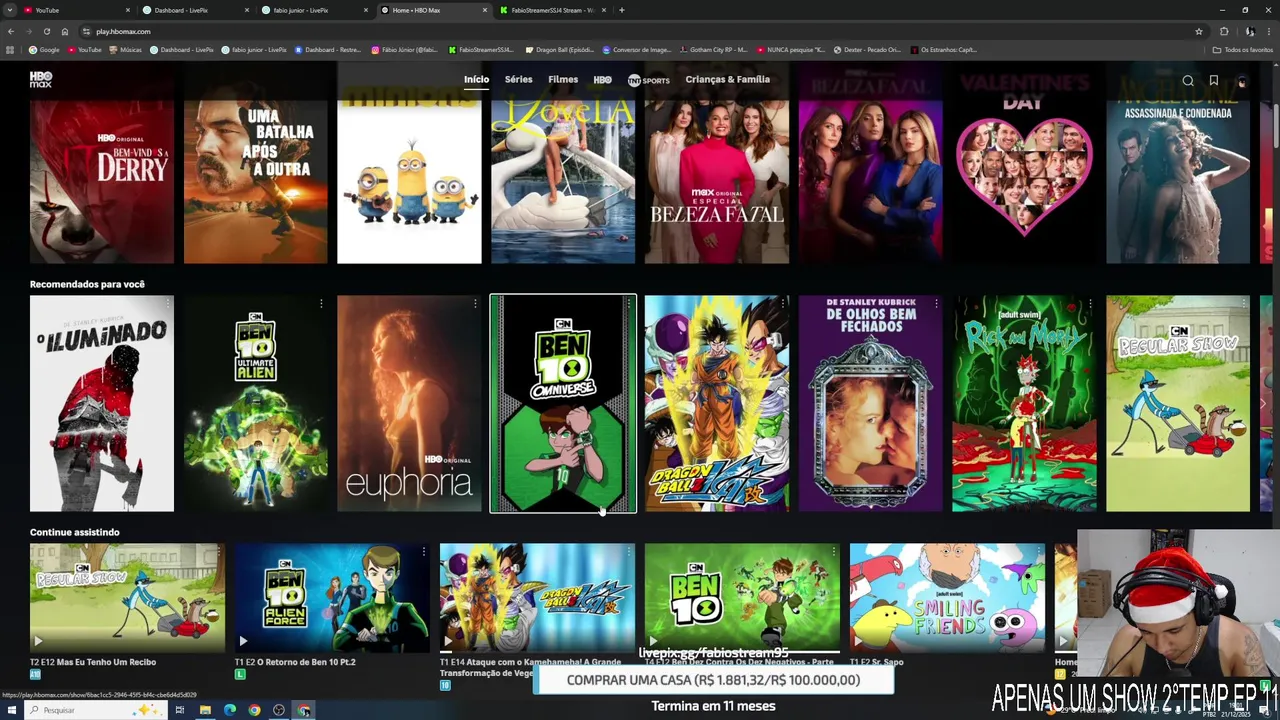This screenshot has height=720, width=1280.
Task: Open options menu on De Olhos Bem Fechados card
Action: 936,303
